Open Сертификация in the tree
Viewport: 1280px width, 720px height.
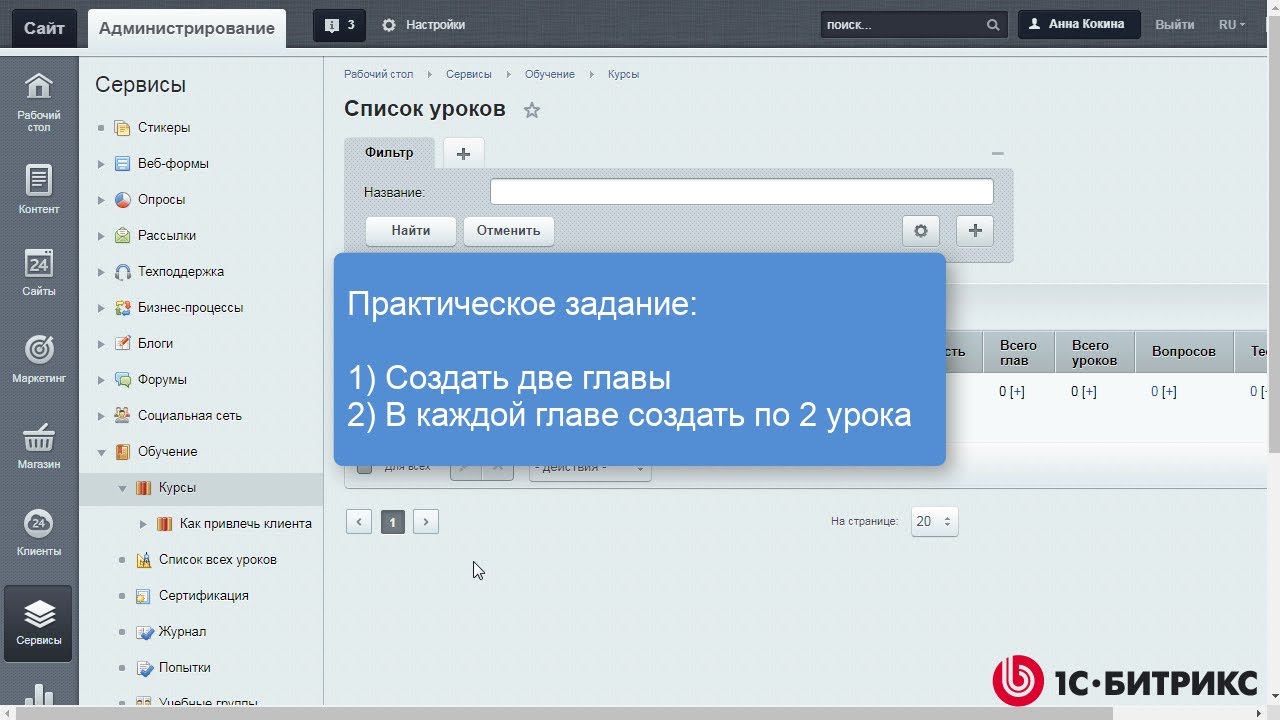click(x=203, y=595)
